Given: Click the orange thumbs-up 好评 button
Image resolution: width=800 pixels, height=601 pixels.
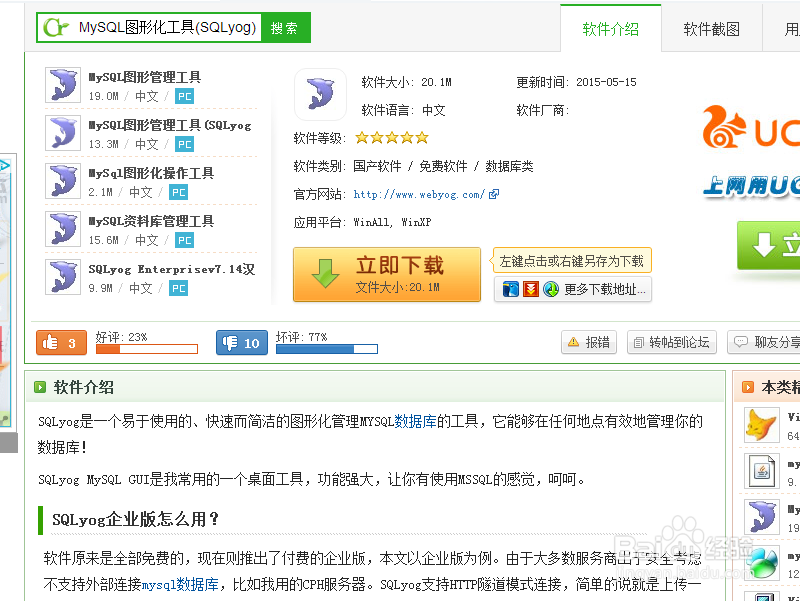Looking at the screenshot, I should click(61, 342).
